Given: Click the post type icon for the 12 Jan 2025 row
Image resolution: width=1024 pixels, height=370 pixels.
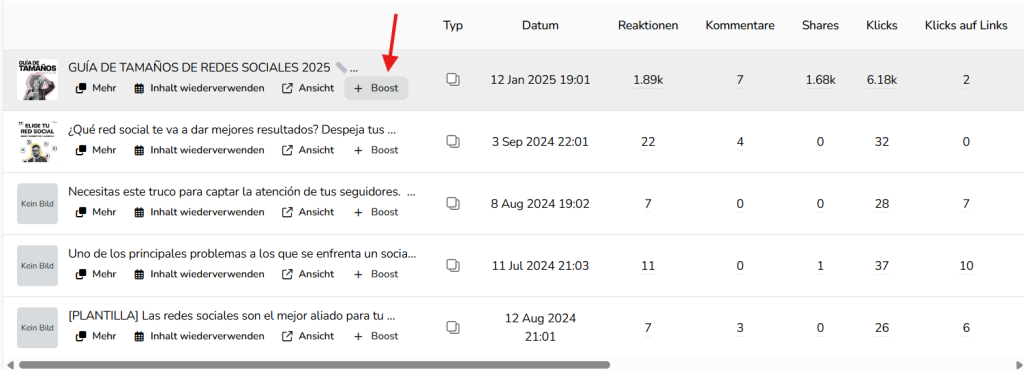Looking at the screenshot, I should (x=453, y=80).
